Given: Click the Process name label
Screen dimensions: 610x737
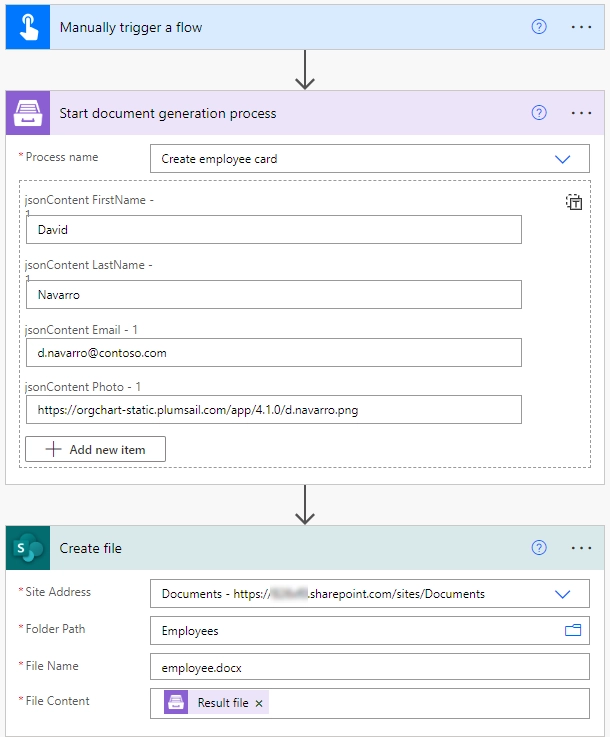Looking at the screenshot, I should (x=62, y=157).
